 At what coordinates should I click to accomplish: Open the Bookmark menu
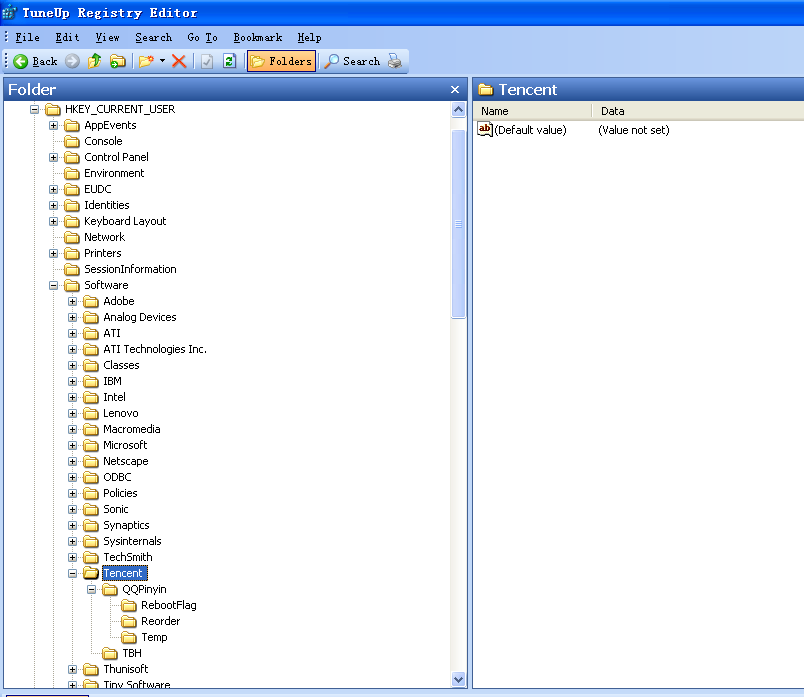point(257,37)
